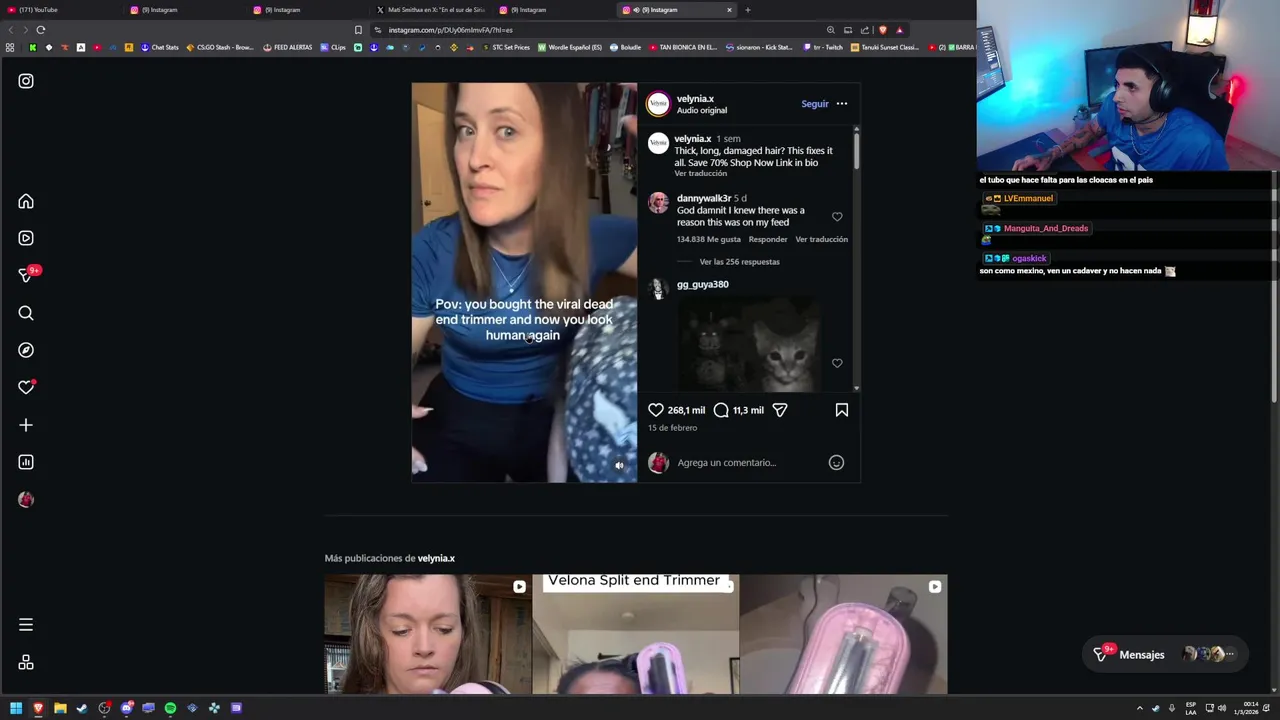The image size is (1280, 720).
Task: Open the Mensajes floating button
Action: [x=1165, y=654]
